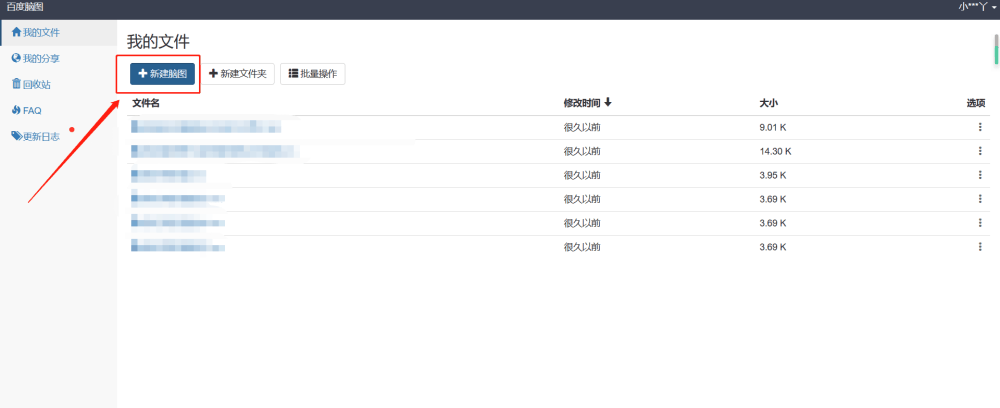Image resolution: width=1000 pixels, height=408 pixels.
Task: Open the Recycle Bin (回收站)
Action: click(34, 85)
